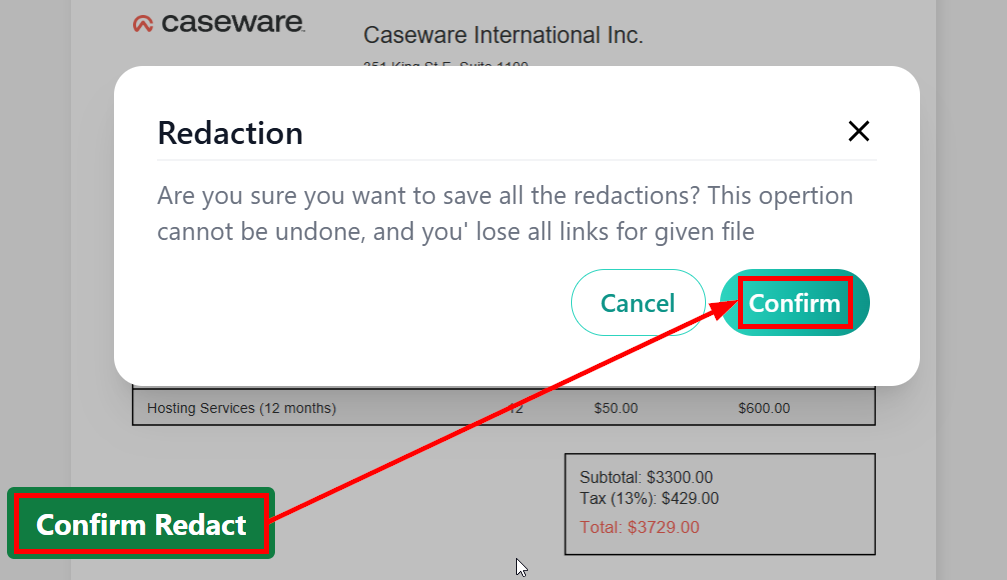Image resolution: width=1007 pixels, height=580 pixels.
Task: Click the red Caseware logo symbol
Action: click(142, 24)
